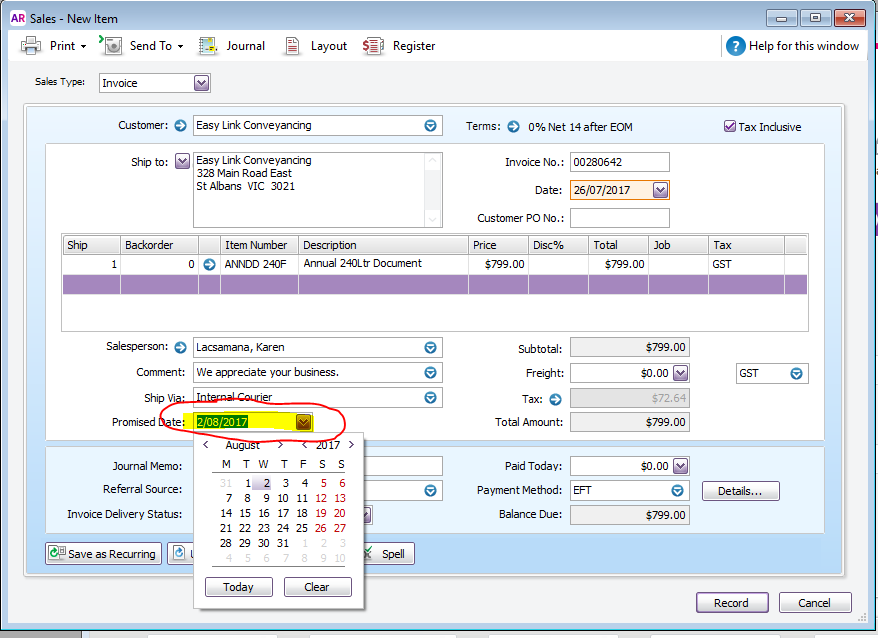Viewport: 878px width, 638px height.
Task: Select August 15 in the calendar
Action: (x=245, y=513)
